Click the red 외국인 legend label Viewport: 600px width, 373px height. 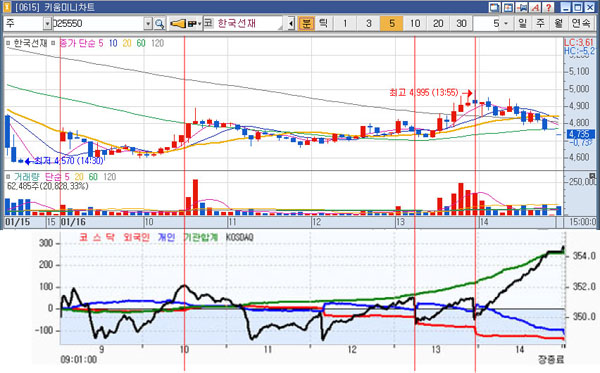pyautogui.click(x=136, y=238)
